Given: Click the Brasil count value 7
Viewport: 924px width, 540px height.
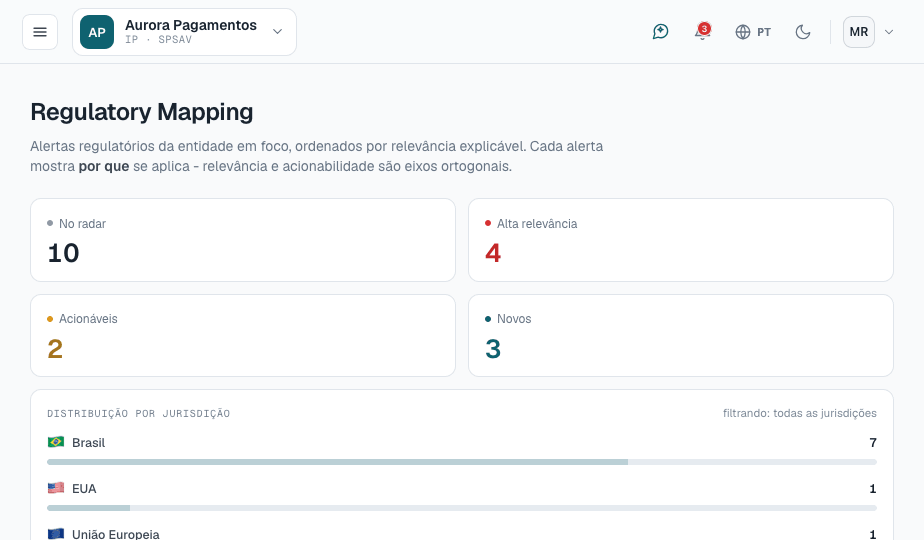Looking at the screenshot, I should coord(873,443).
